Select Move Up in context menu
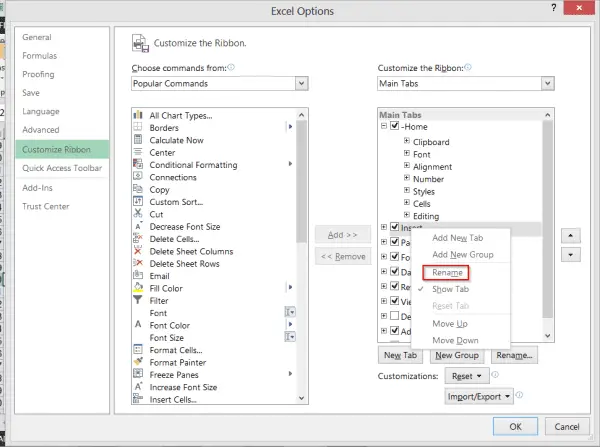Image resolution: width=600 pixels, height=447 pixels. click(x=450, y=324)
